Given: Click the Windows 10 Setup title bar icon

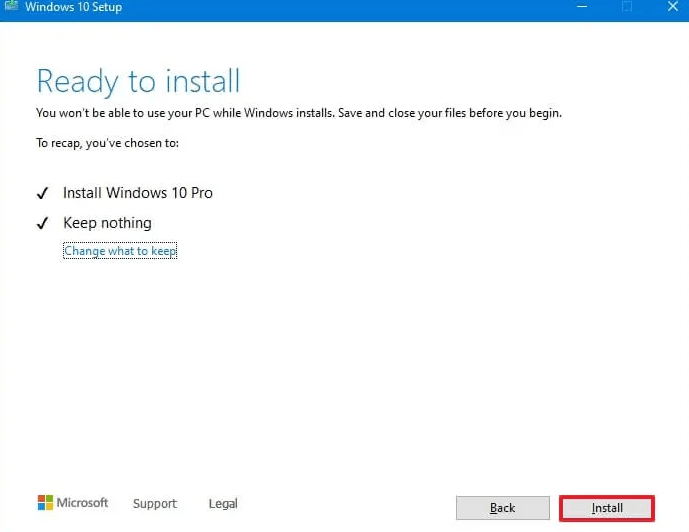Looking at the screenshot, I should pyautogui.click(x=11, y=6).
